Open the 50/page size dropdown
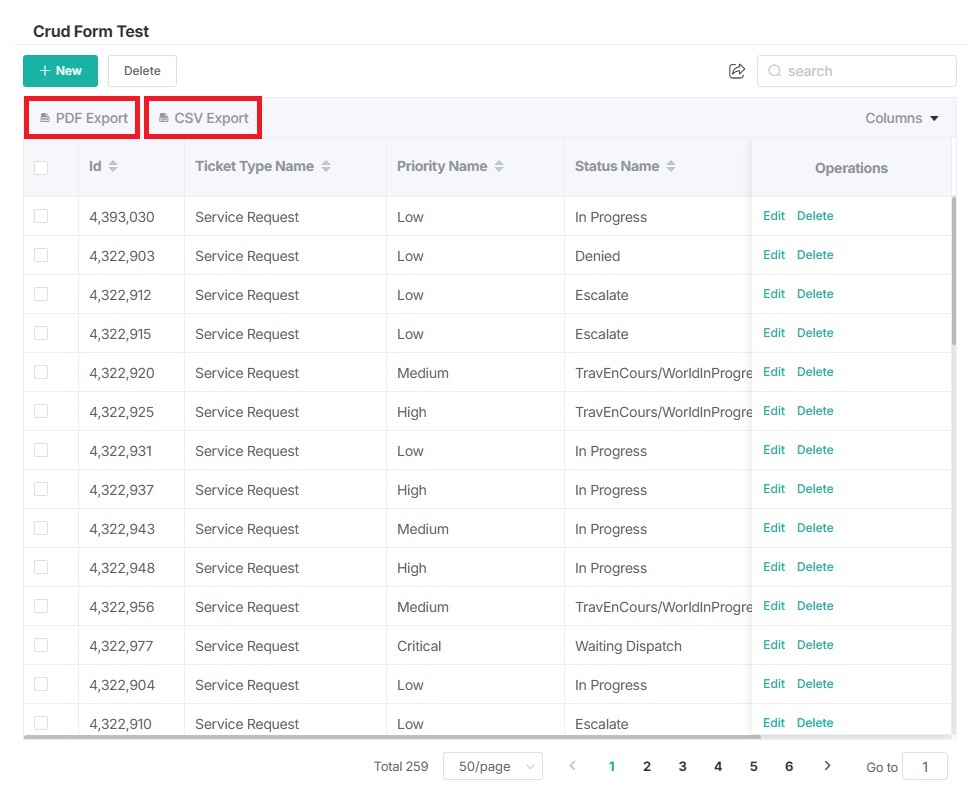 click(492, 767)
